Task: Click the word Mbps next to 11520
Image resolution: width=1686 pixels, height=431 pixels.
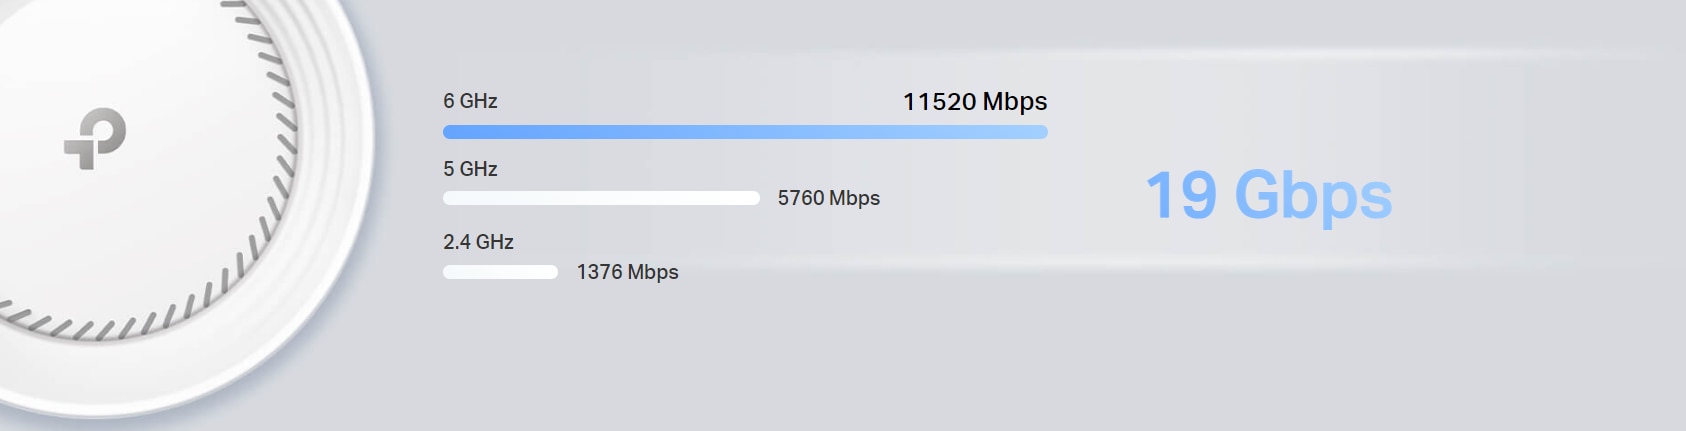Action: pyautogui.click(x=1015, y=102)
